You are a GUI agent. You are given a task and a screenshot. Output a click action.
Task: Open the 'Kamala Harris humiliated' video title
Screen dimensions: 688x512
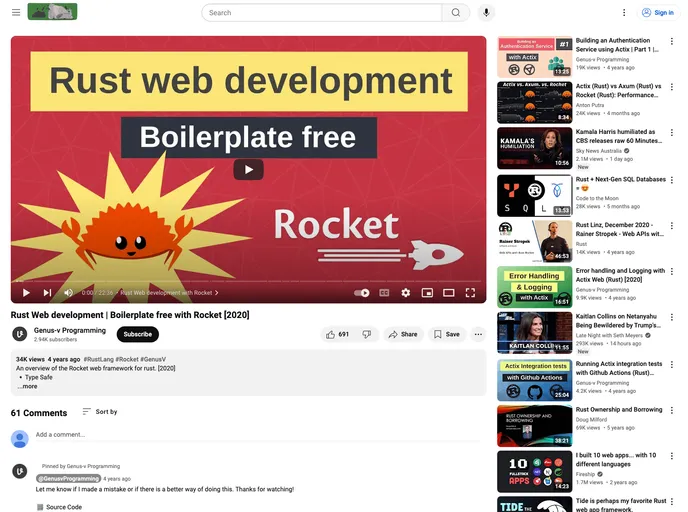pyautogui.click(x=619, y=136)
